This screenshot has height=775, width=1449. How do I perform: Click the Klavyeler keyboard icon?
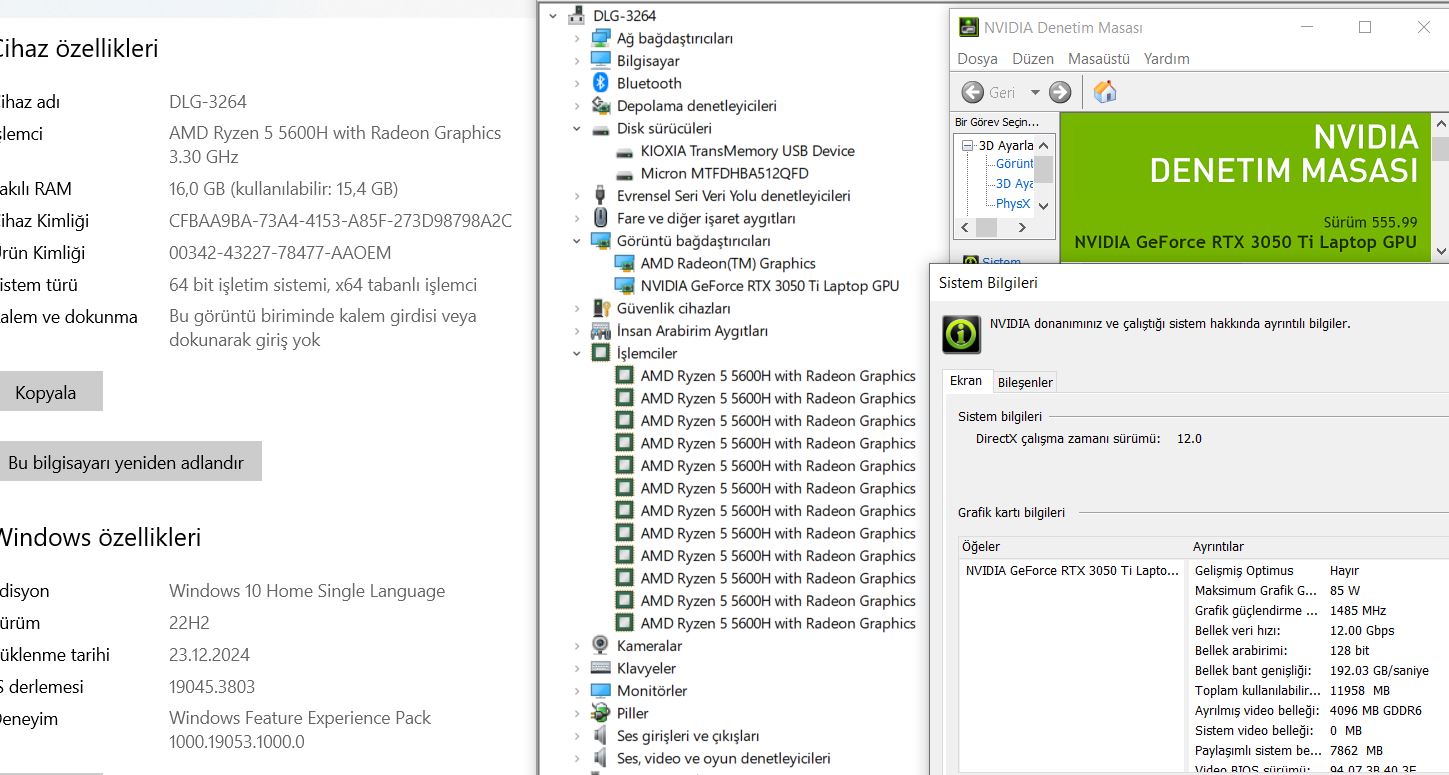pos(600,668)
